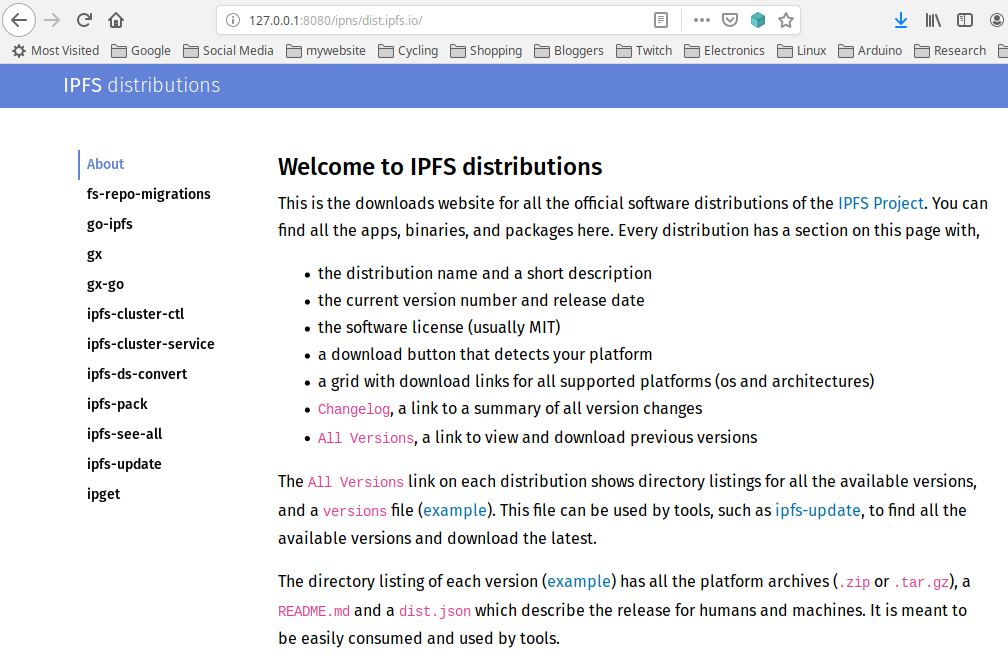Viewport: 1008px width, 664px height.
Task: Open the Firefox account icon
Action: (x=997, y=21)
